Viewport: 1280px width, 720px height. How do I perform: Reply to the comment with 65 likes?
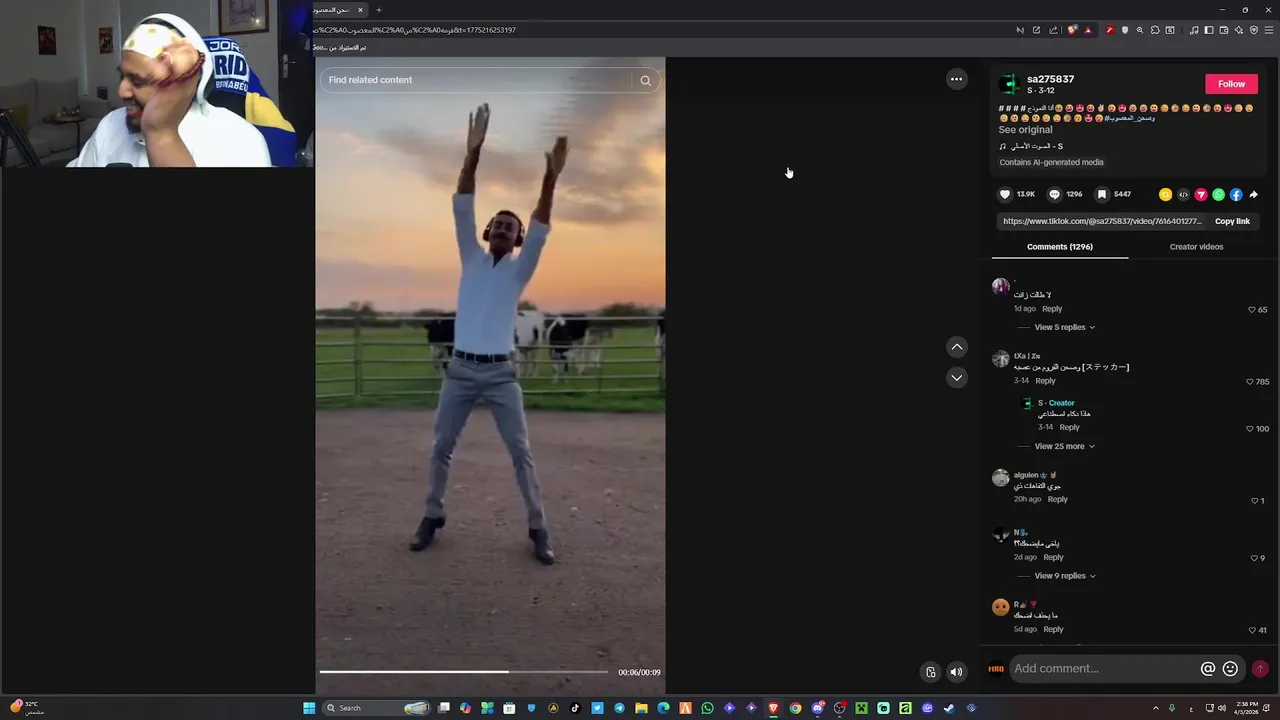click(1052, 309)
